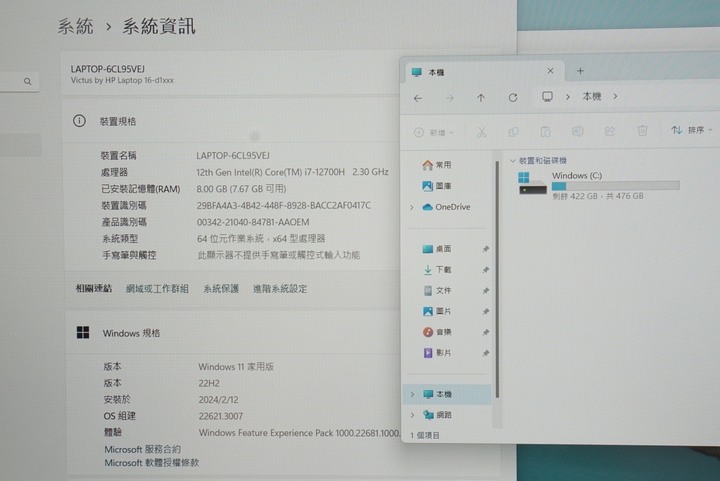Click the Cut scissors icon

[482, 132]
